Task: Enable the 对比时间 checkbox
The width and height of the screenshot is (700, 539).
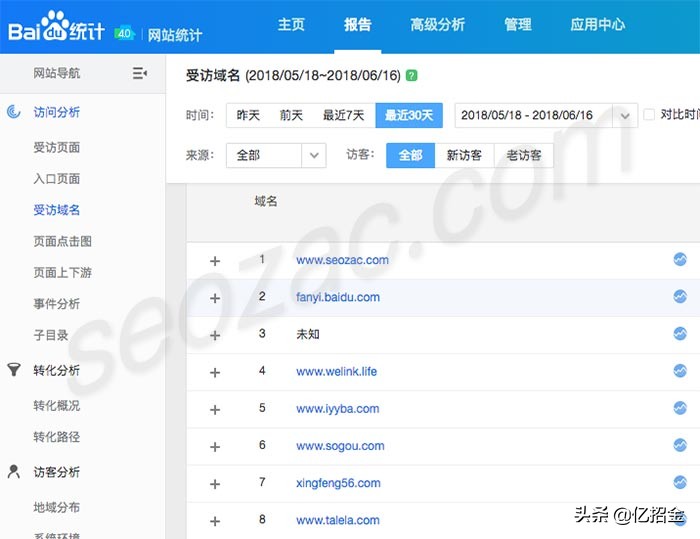Action: 649,115
